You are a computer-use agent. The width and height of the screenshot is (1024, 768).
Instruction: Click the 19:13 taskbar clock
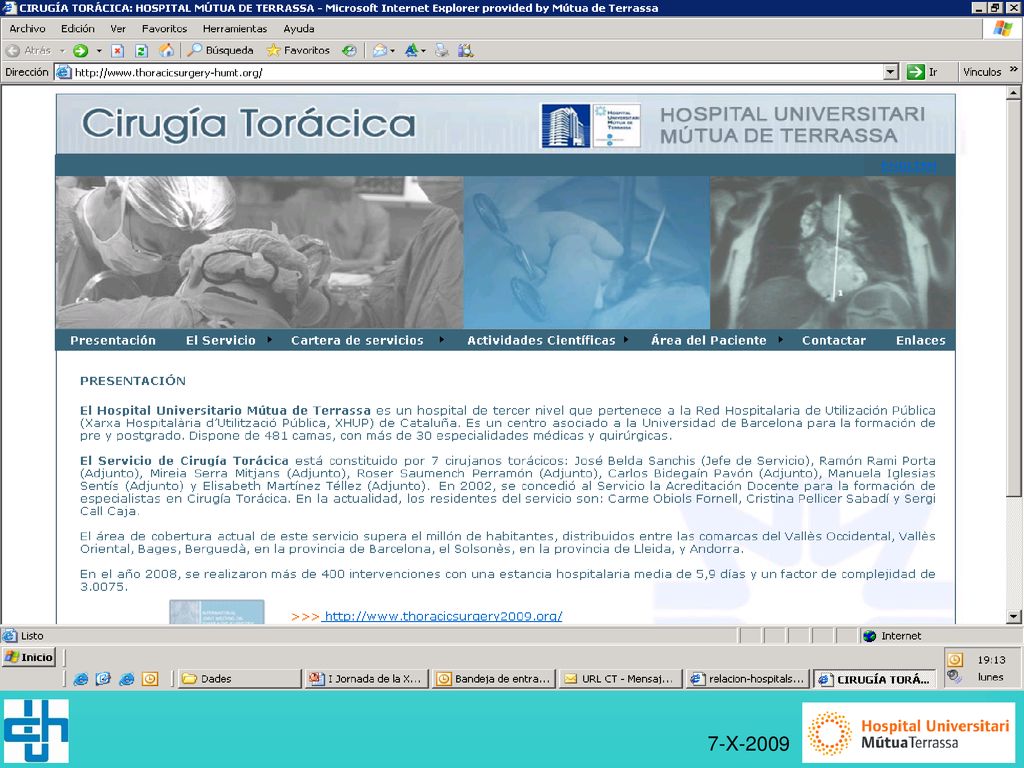click(991, 660)
